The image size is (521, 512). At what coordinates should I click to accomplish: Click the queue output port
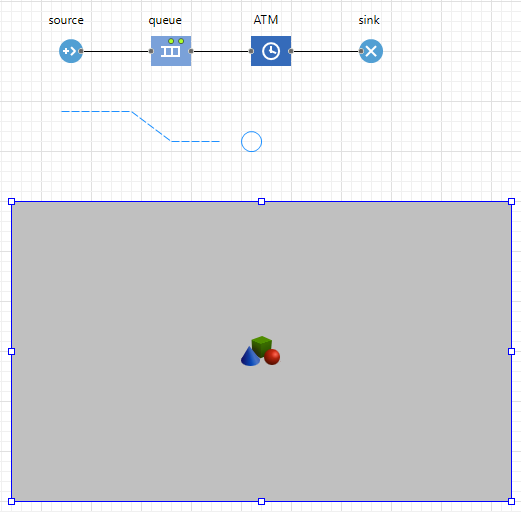191,51
